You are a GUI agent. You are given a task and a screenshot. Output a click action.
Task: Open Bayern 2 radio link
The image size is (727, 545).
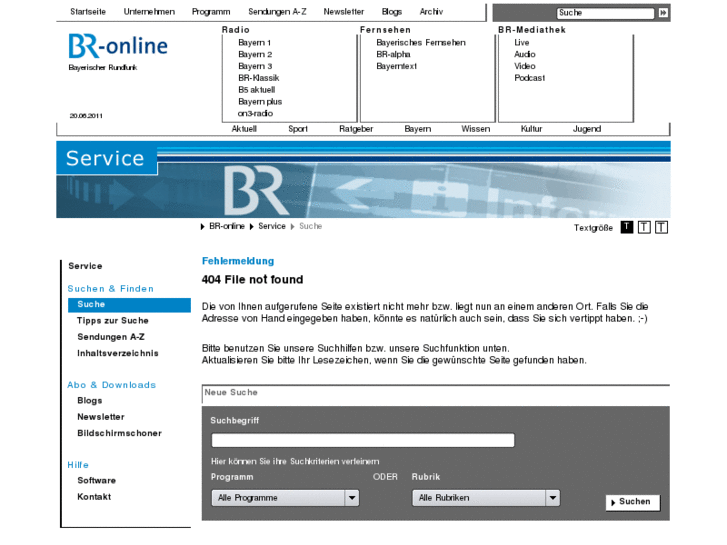pyautogui.click(x=255, y=54)
